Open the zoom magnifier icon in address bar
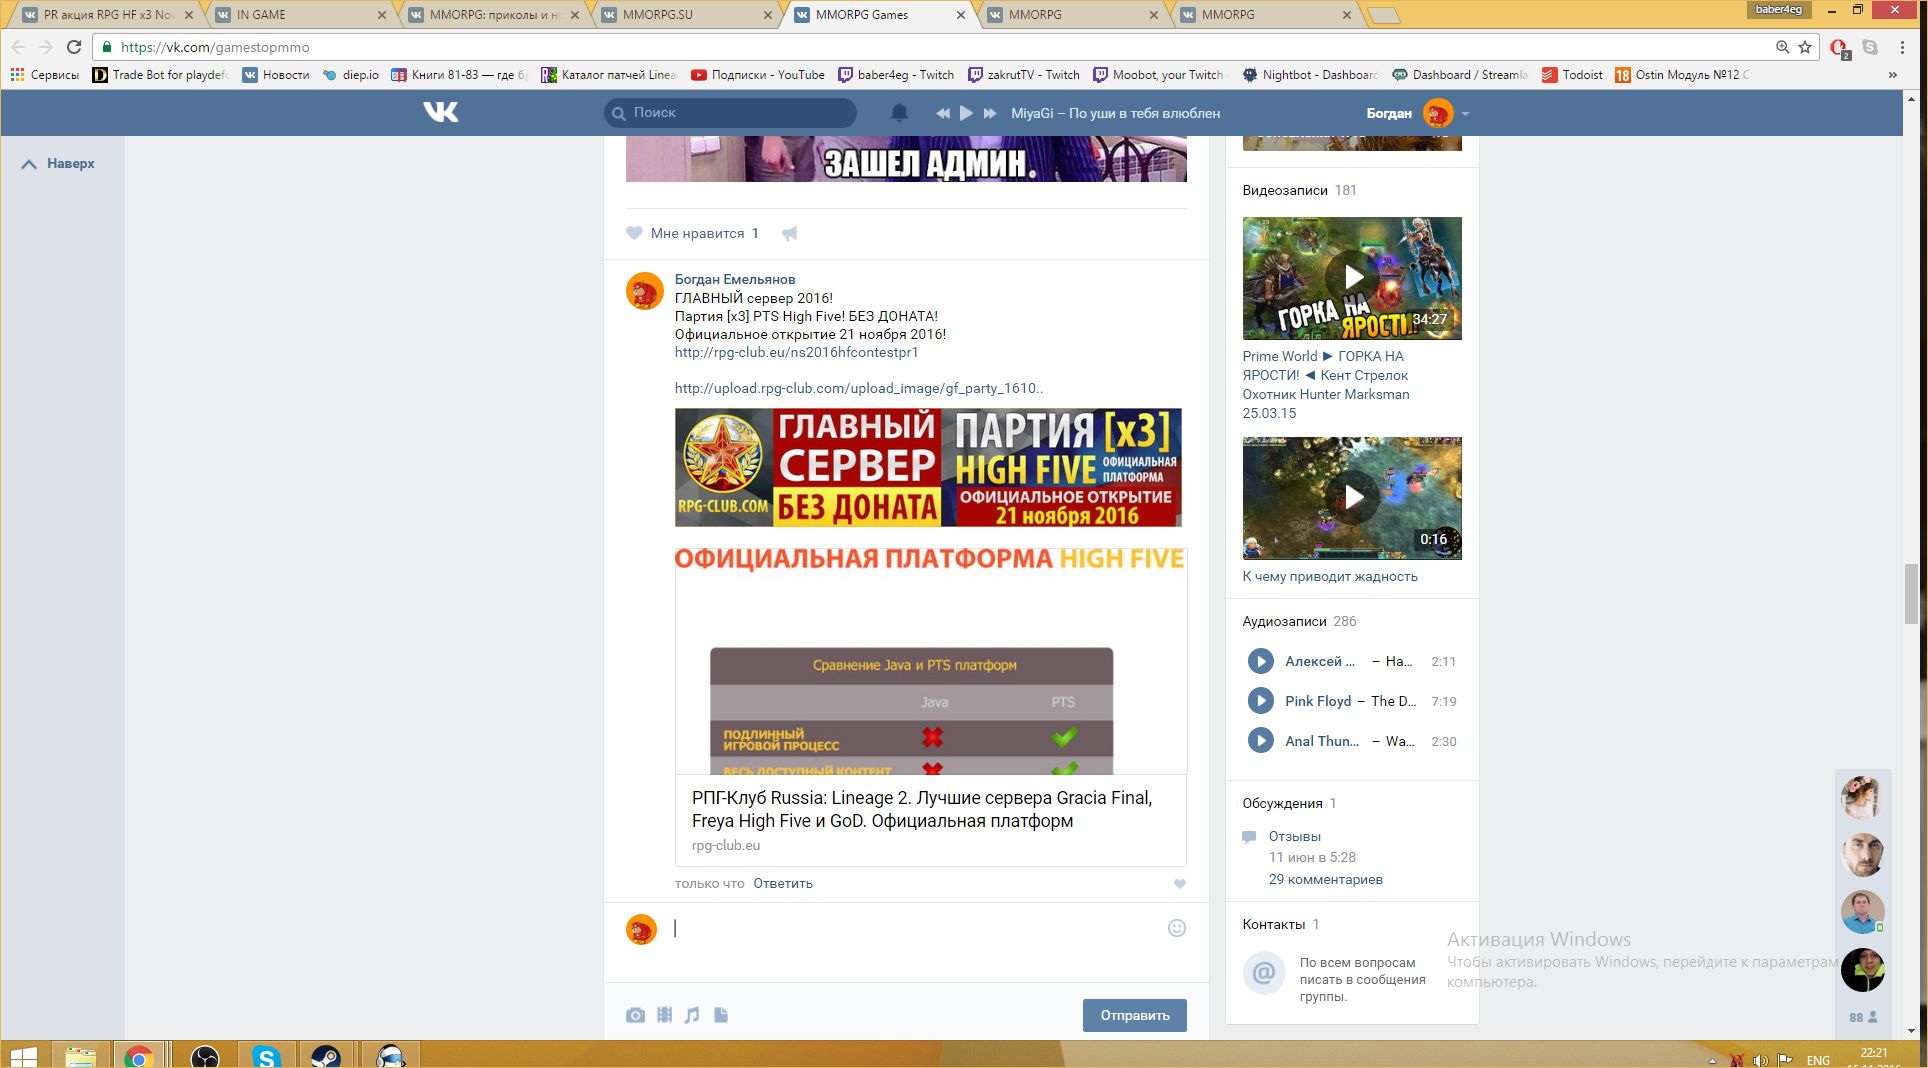This screenshot has height=1068, width=1928. 1782,47
